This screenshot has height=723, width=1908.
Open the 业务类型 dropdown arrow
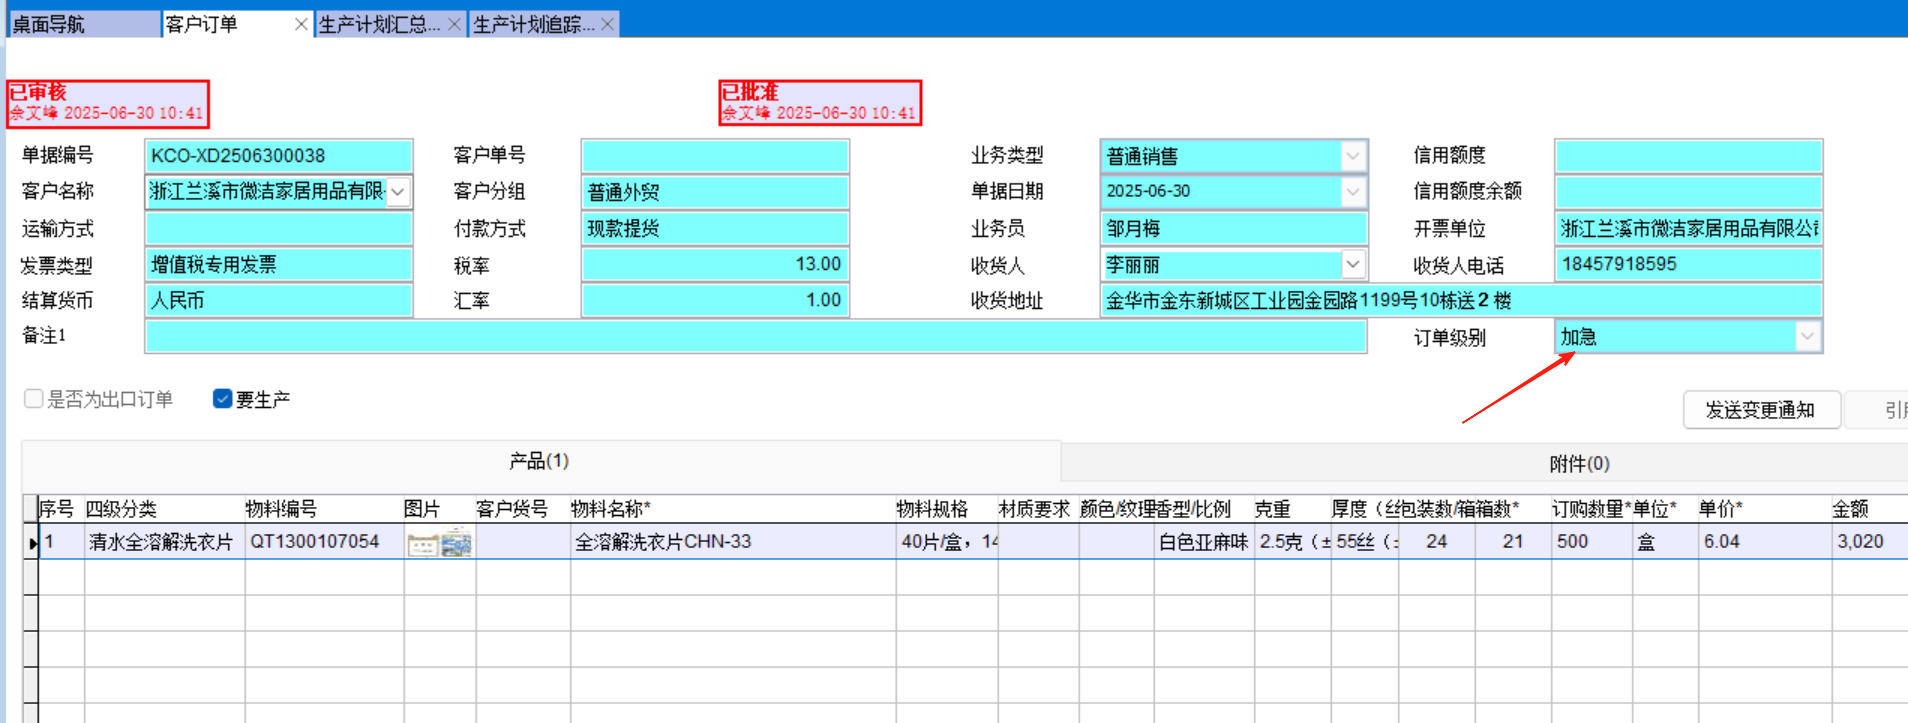[x=1352, y=156]
